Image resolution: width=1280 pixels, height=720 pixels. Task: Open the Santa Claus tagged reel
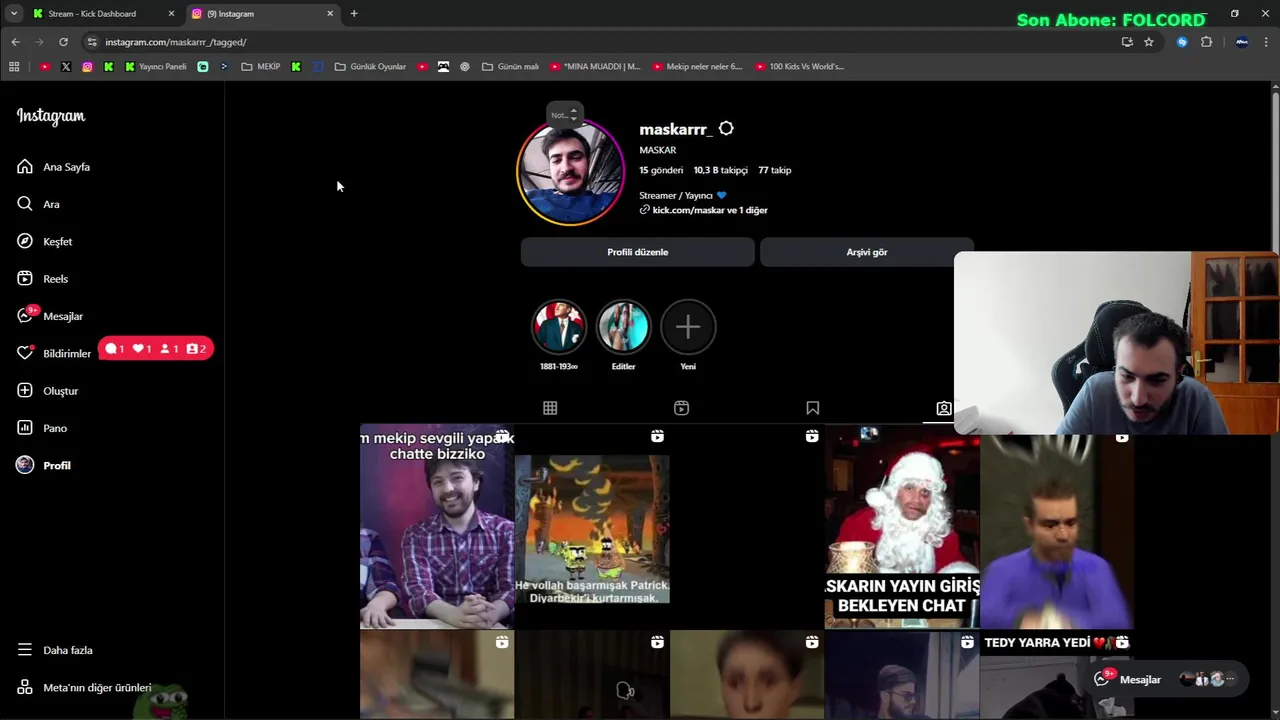point(901,527)
